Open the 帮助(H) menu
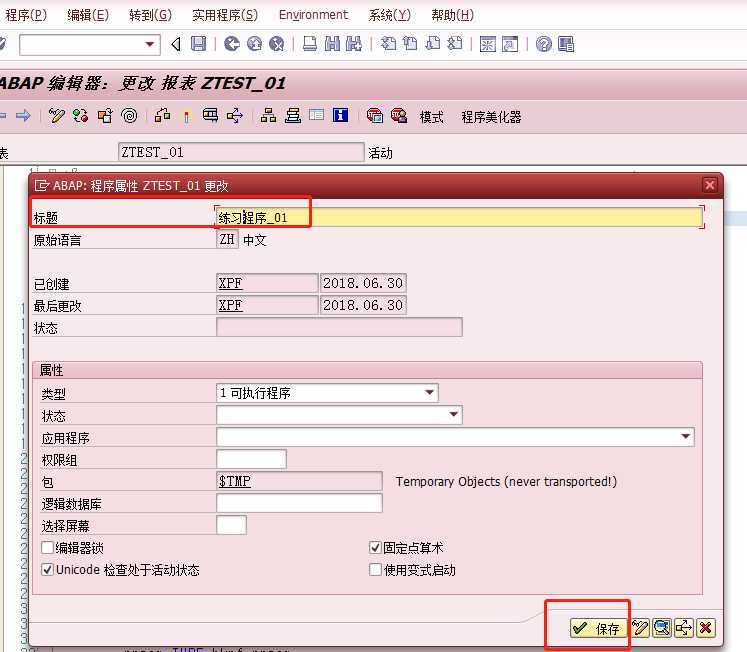This screenshot has height=652, width=747. pos(453,15)
